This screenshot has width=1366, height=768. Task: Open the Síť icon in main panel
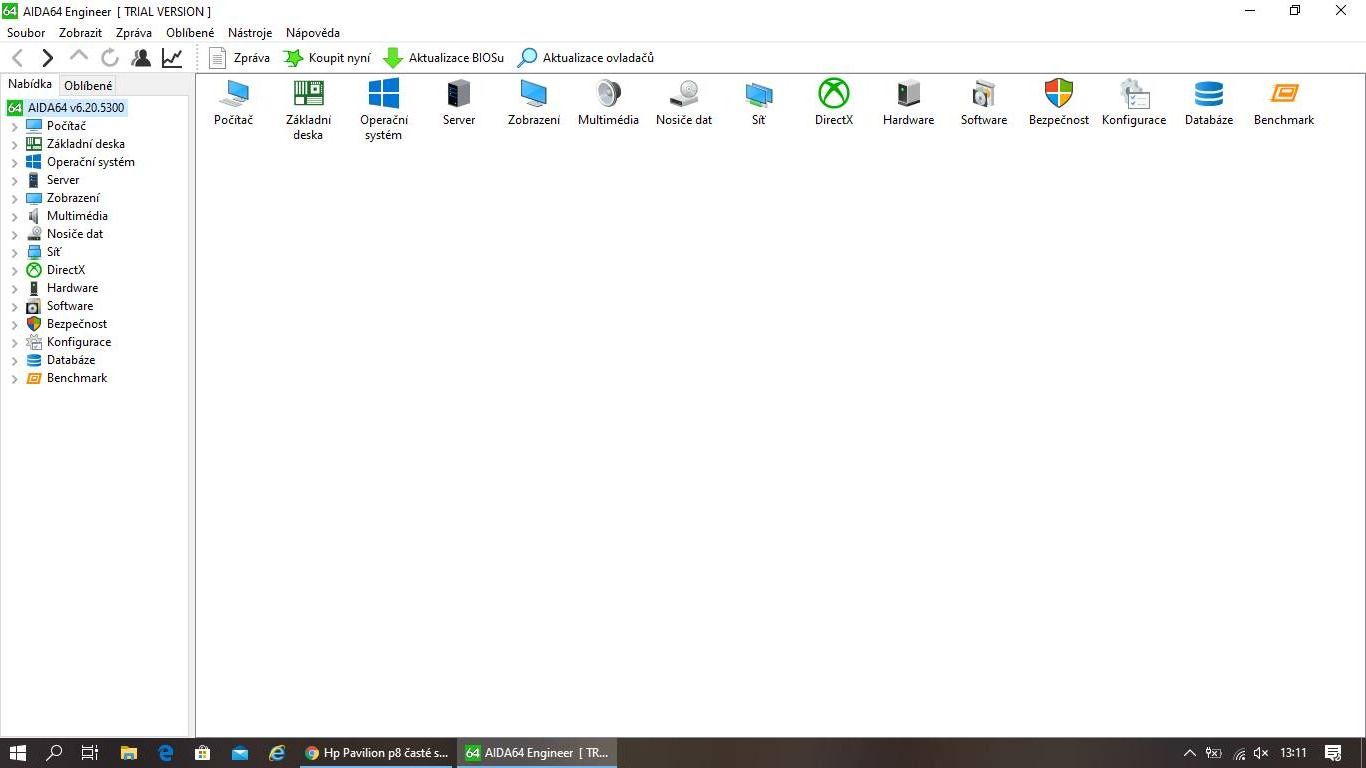point(759,94)
